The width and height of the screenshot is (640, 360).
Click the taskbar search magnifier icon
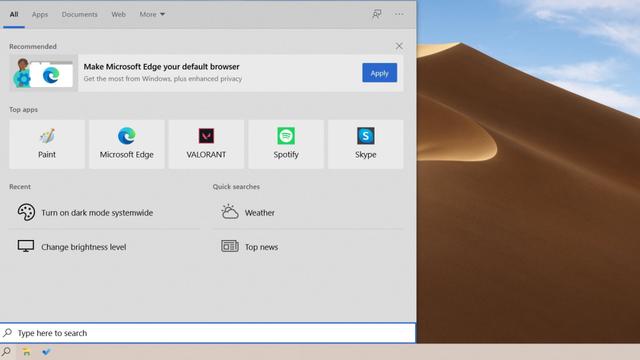(x=6, y=351)
